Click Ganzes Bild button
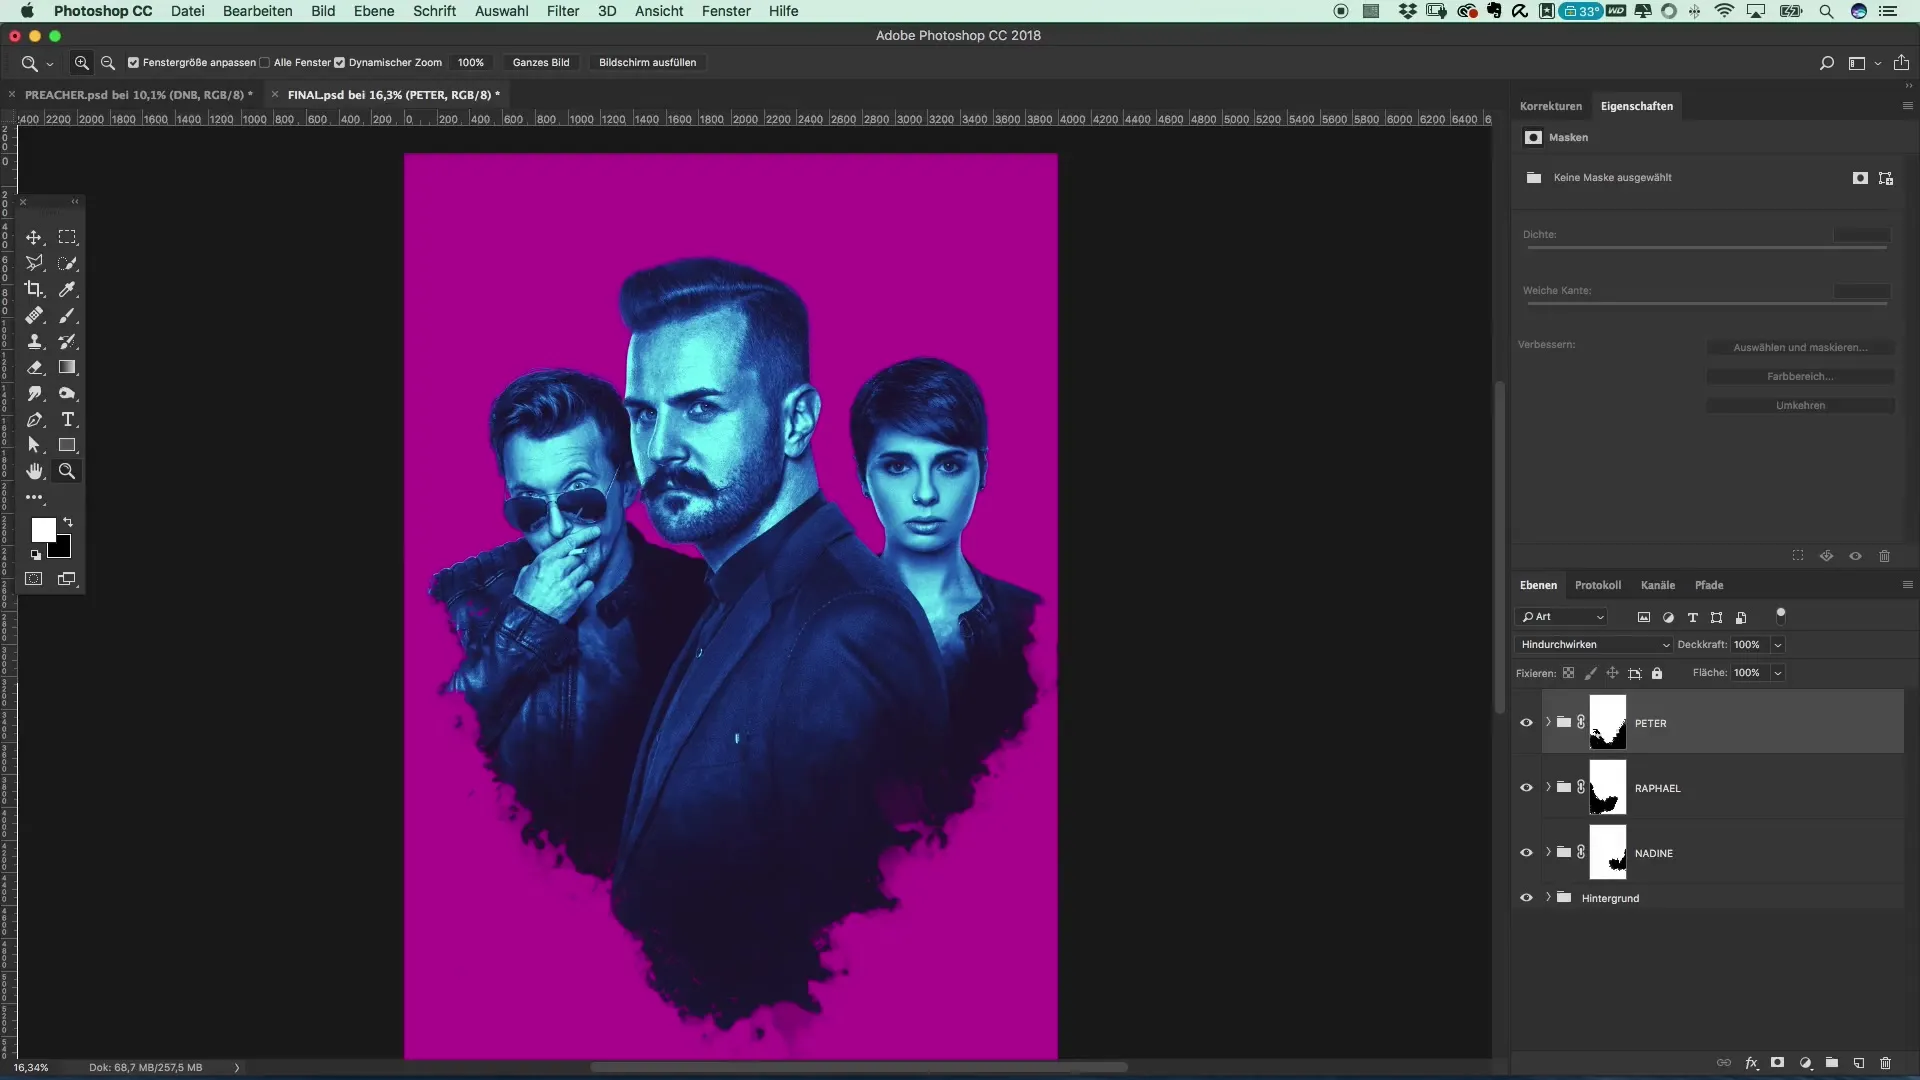1920x1080 pixels. pos(541,62)
